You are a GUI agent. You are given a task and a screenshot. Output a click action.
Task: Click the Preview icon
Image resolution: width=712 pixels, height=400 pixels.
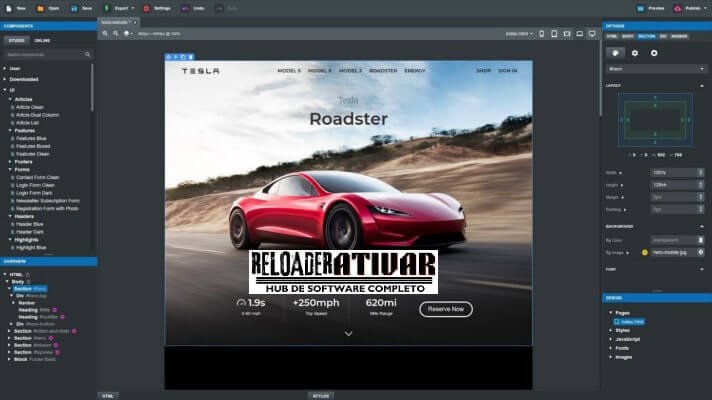(x=641, y=8)
